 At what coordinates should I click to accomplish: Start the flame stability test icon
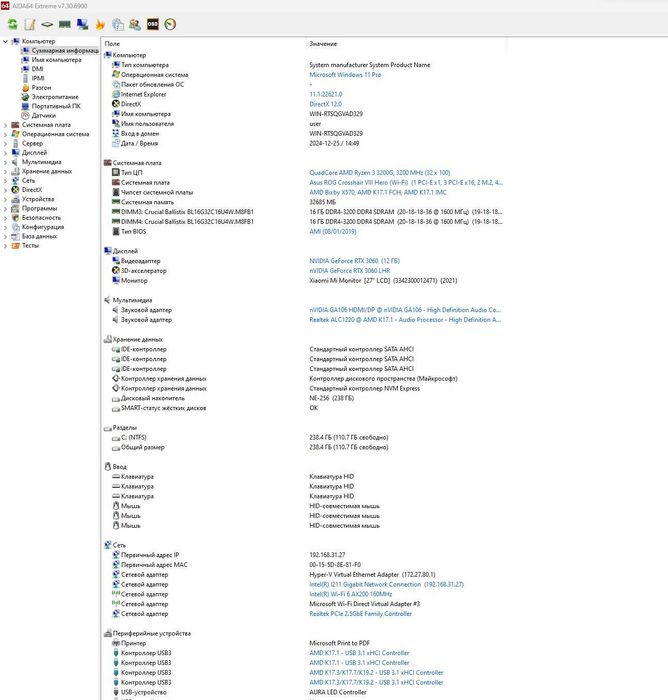point(100,24)
